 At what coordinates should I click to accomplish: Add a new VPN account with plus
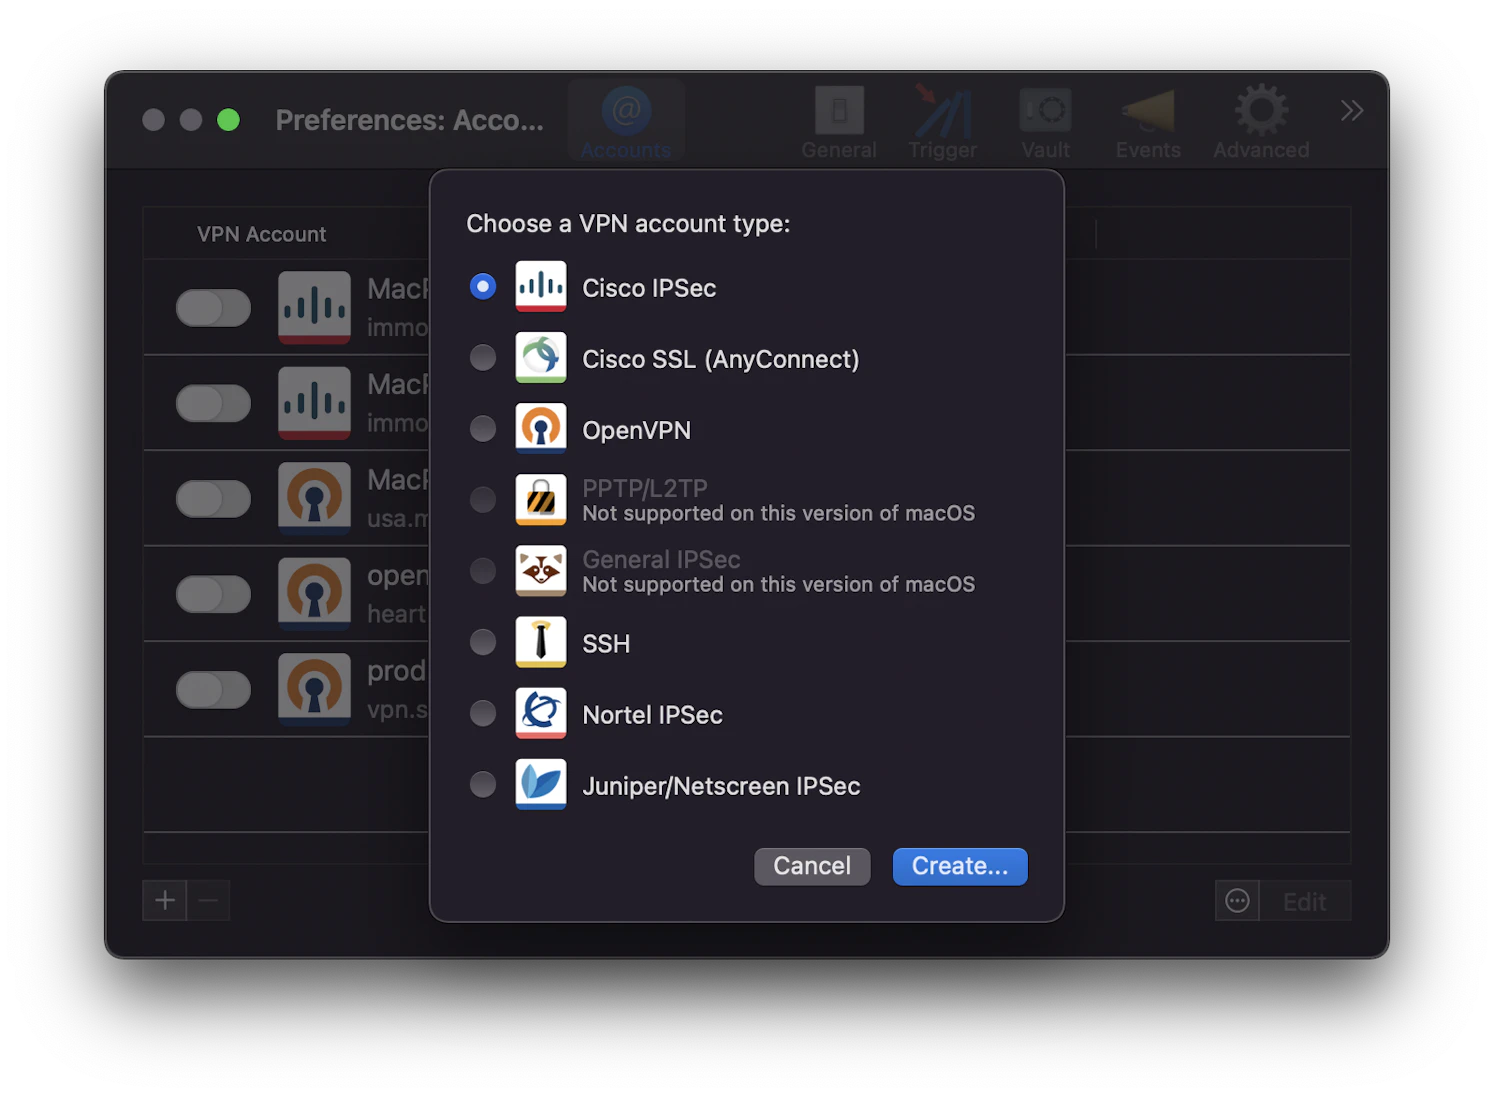pos(165,901)
